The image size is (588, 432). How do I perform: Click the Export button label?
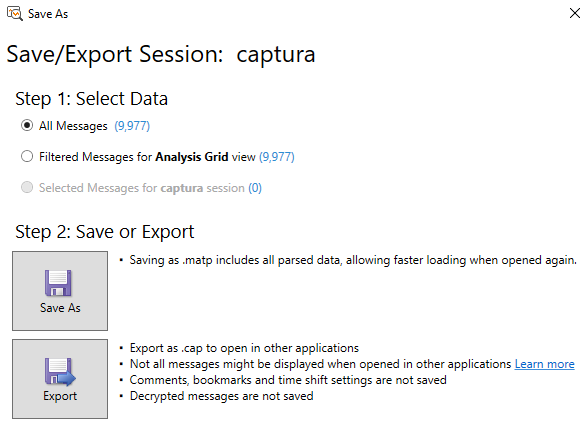(x=60, y=396)
